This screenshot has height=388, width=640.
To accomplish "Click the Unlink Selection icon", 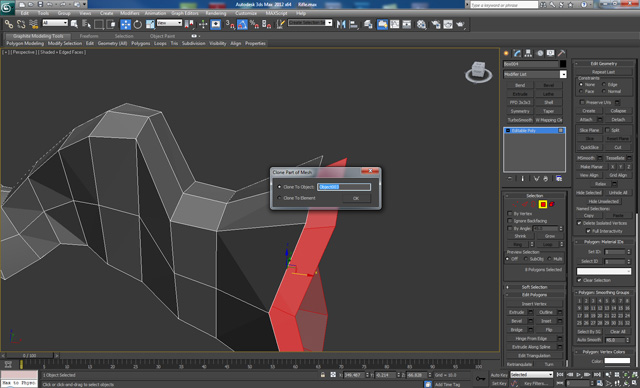I will (x=21, y=24).
